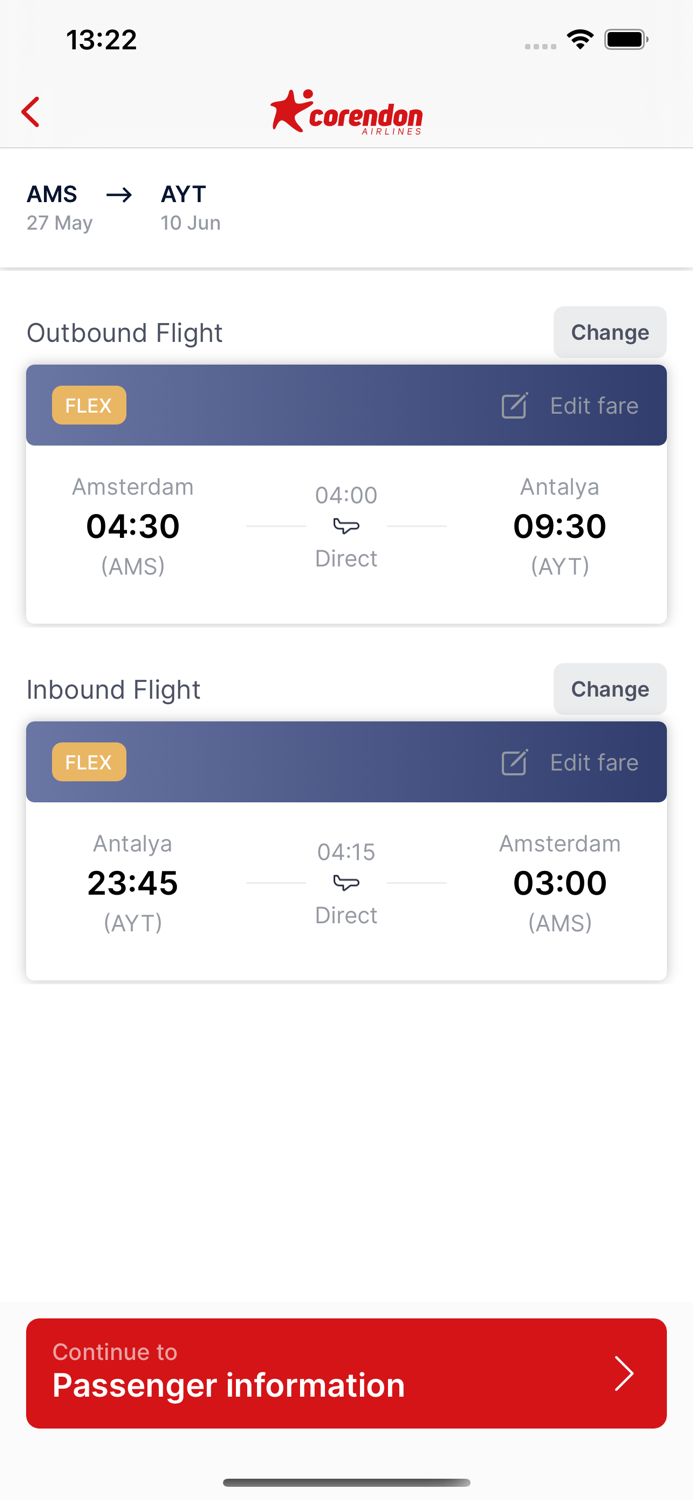Screen dimensions: 693x1500
Task: Select the inbound FLEX fare badge
Action: point(89,762)
